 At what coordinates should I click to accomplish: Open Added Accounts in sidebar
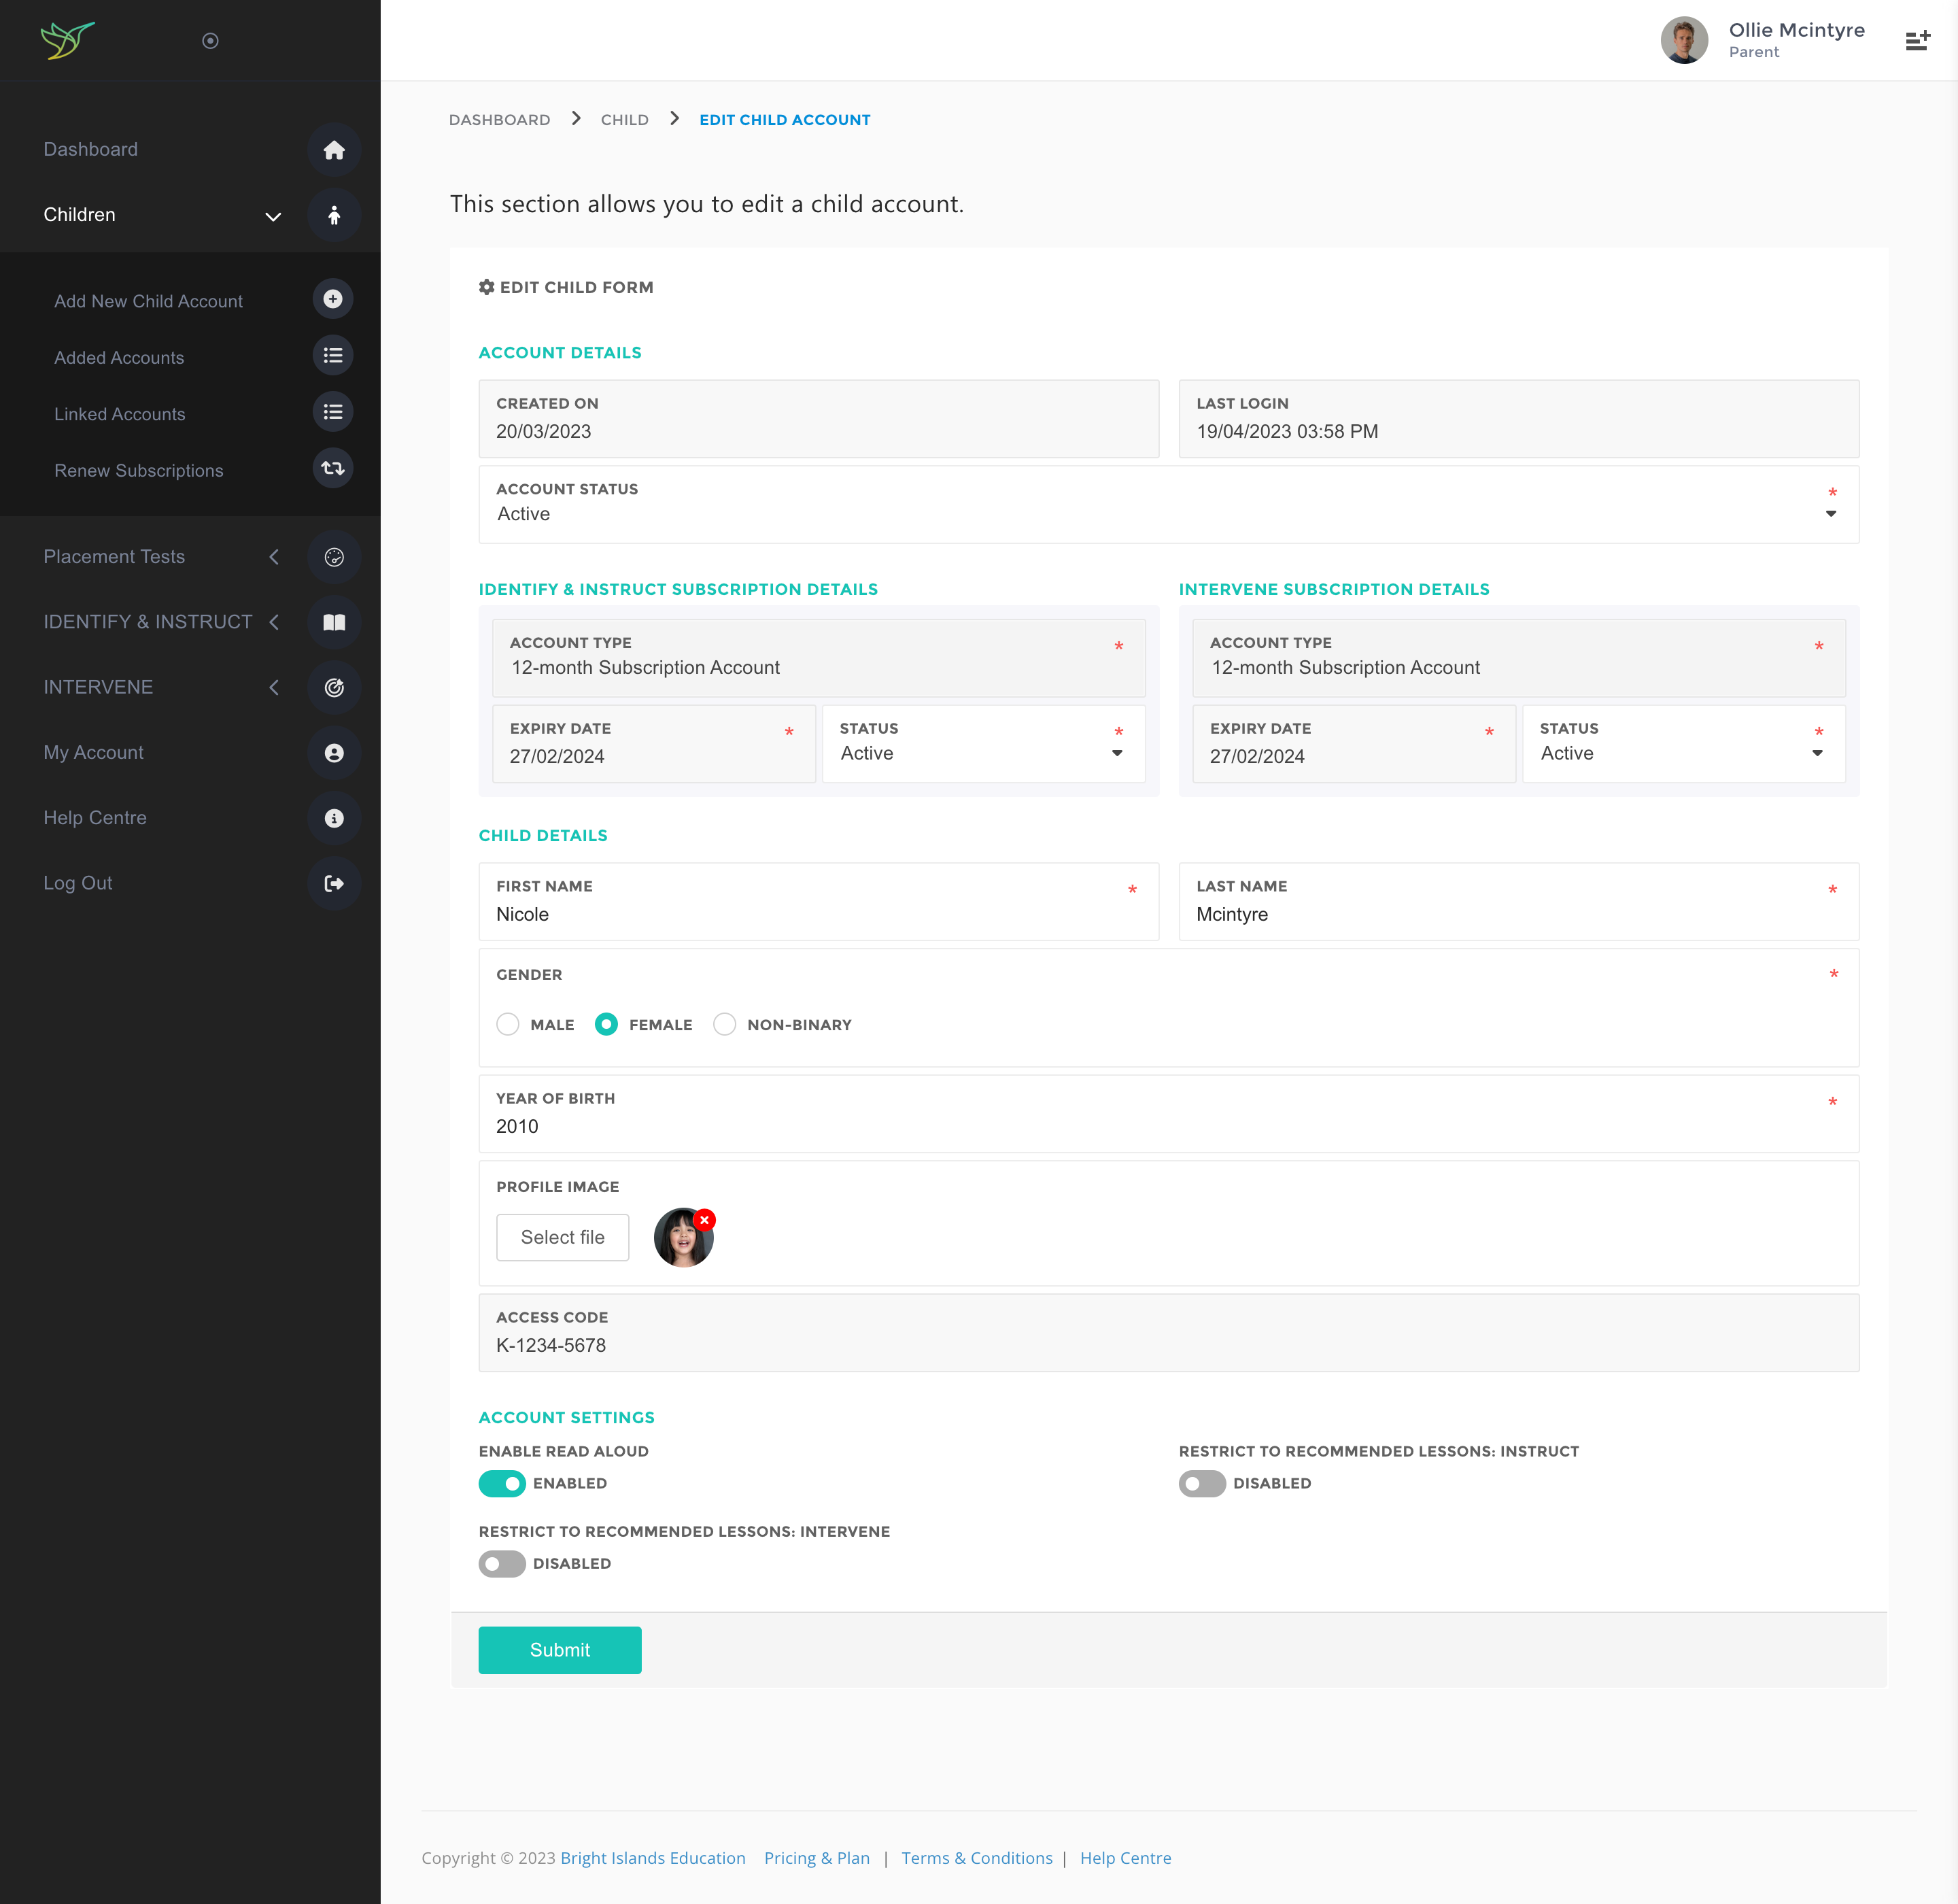tap(119, 358)
